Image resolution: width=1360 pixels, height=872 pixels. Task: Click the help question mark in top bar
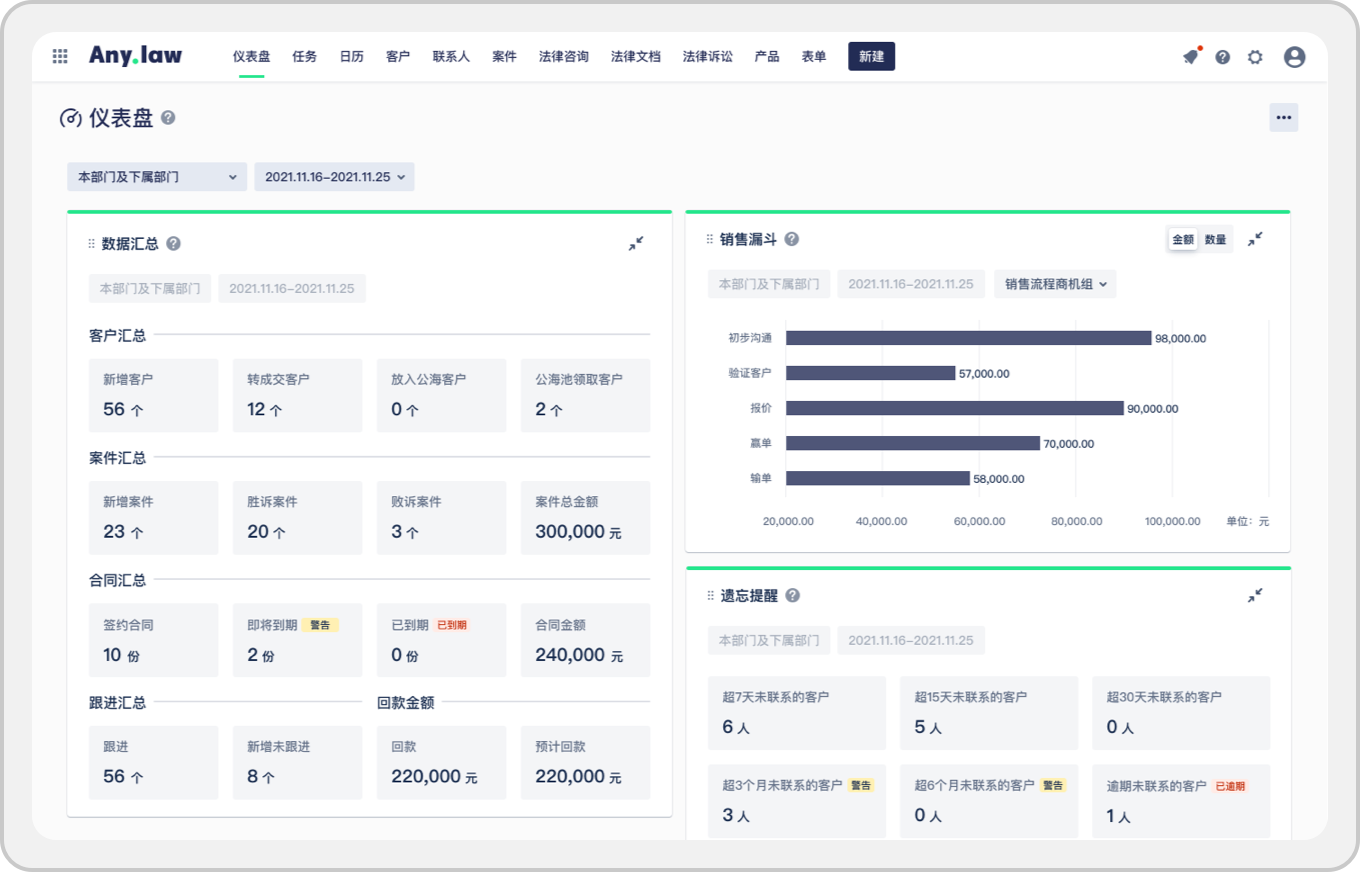(x=1222, y=57)
